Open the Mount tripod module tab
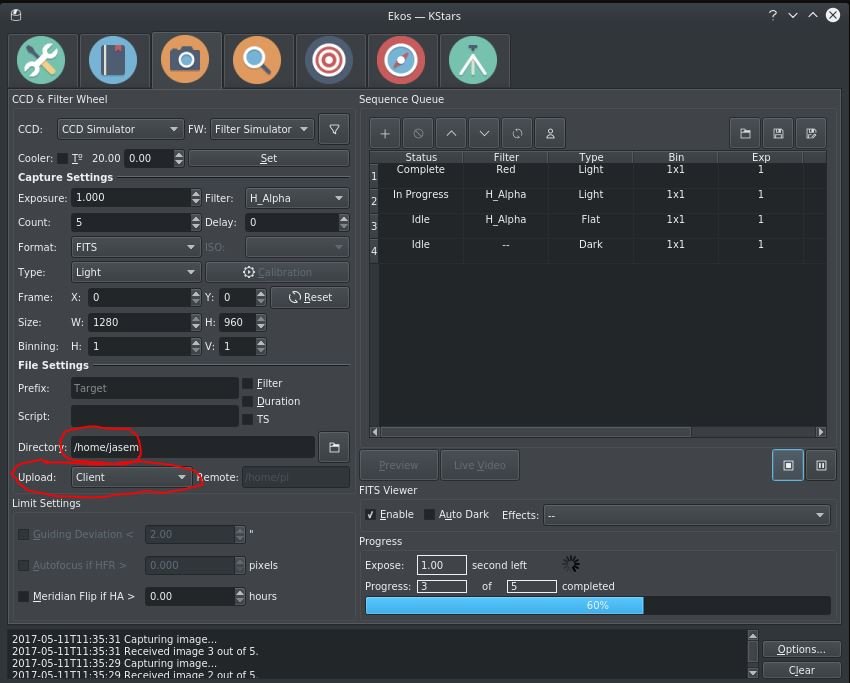 473,60
